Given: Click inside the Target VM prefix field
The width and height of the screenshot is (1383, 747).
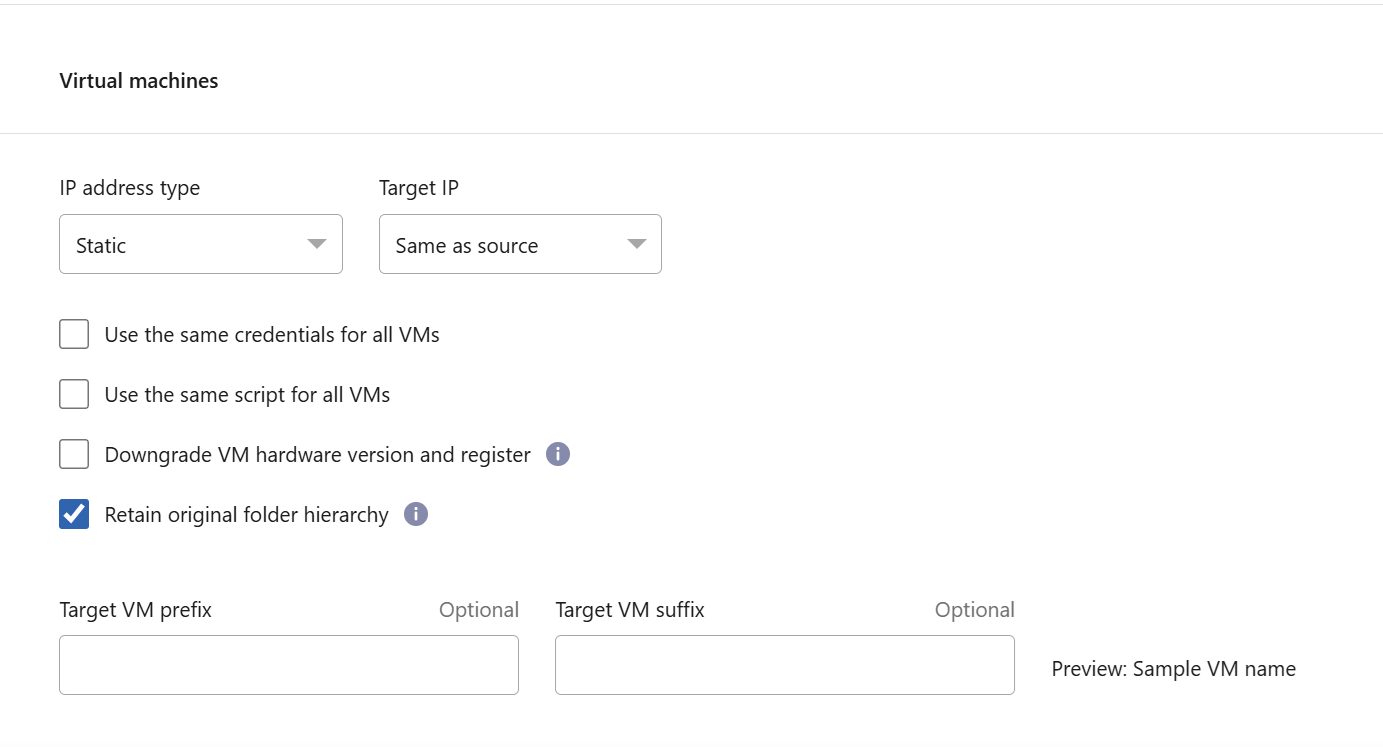Looking at the screenshot, I should 288,665.
